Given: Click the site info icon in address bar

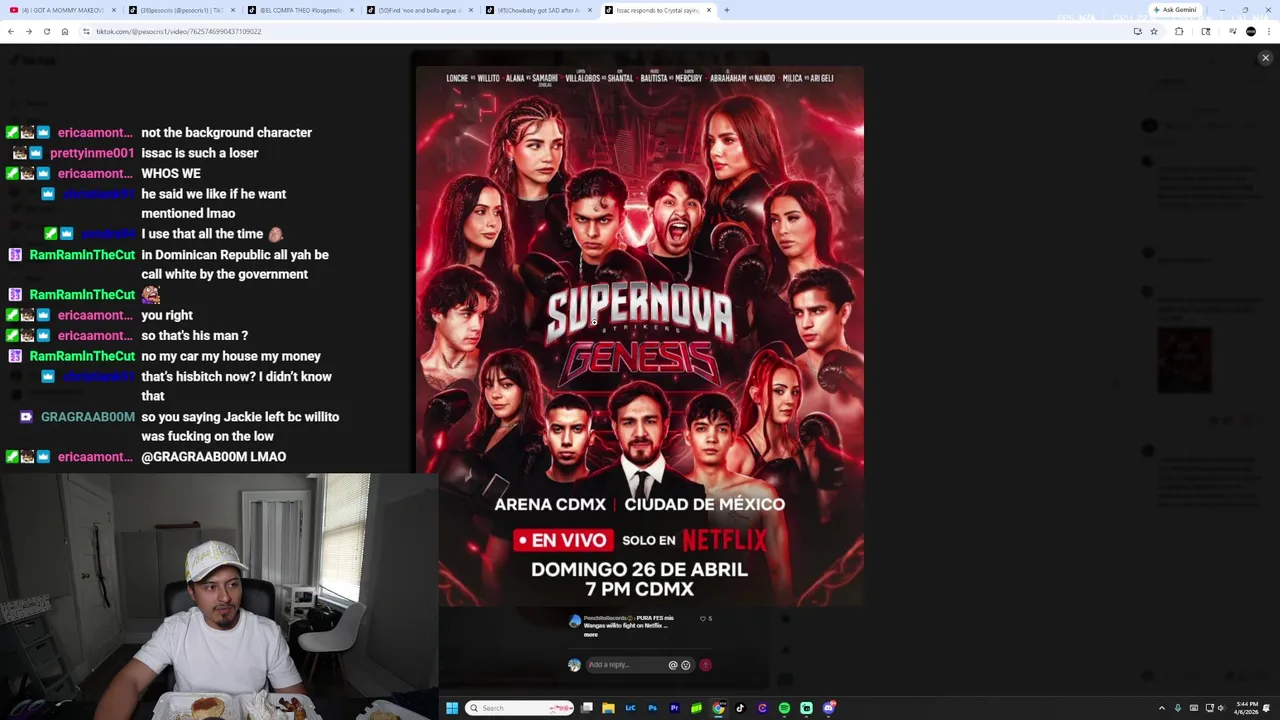Looking at the screenshot, I should pos(87,31).
